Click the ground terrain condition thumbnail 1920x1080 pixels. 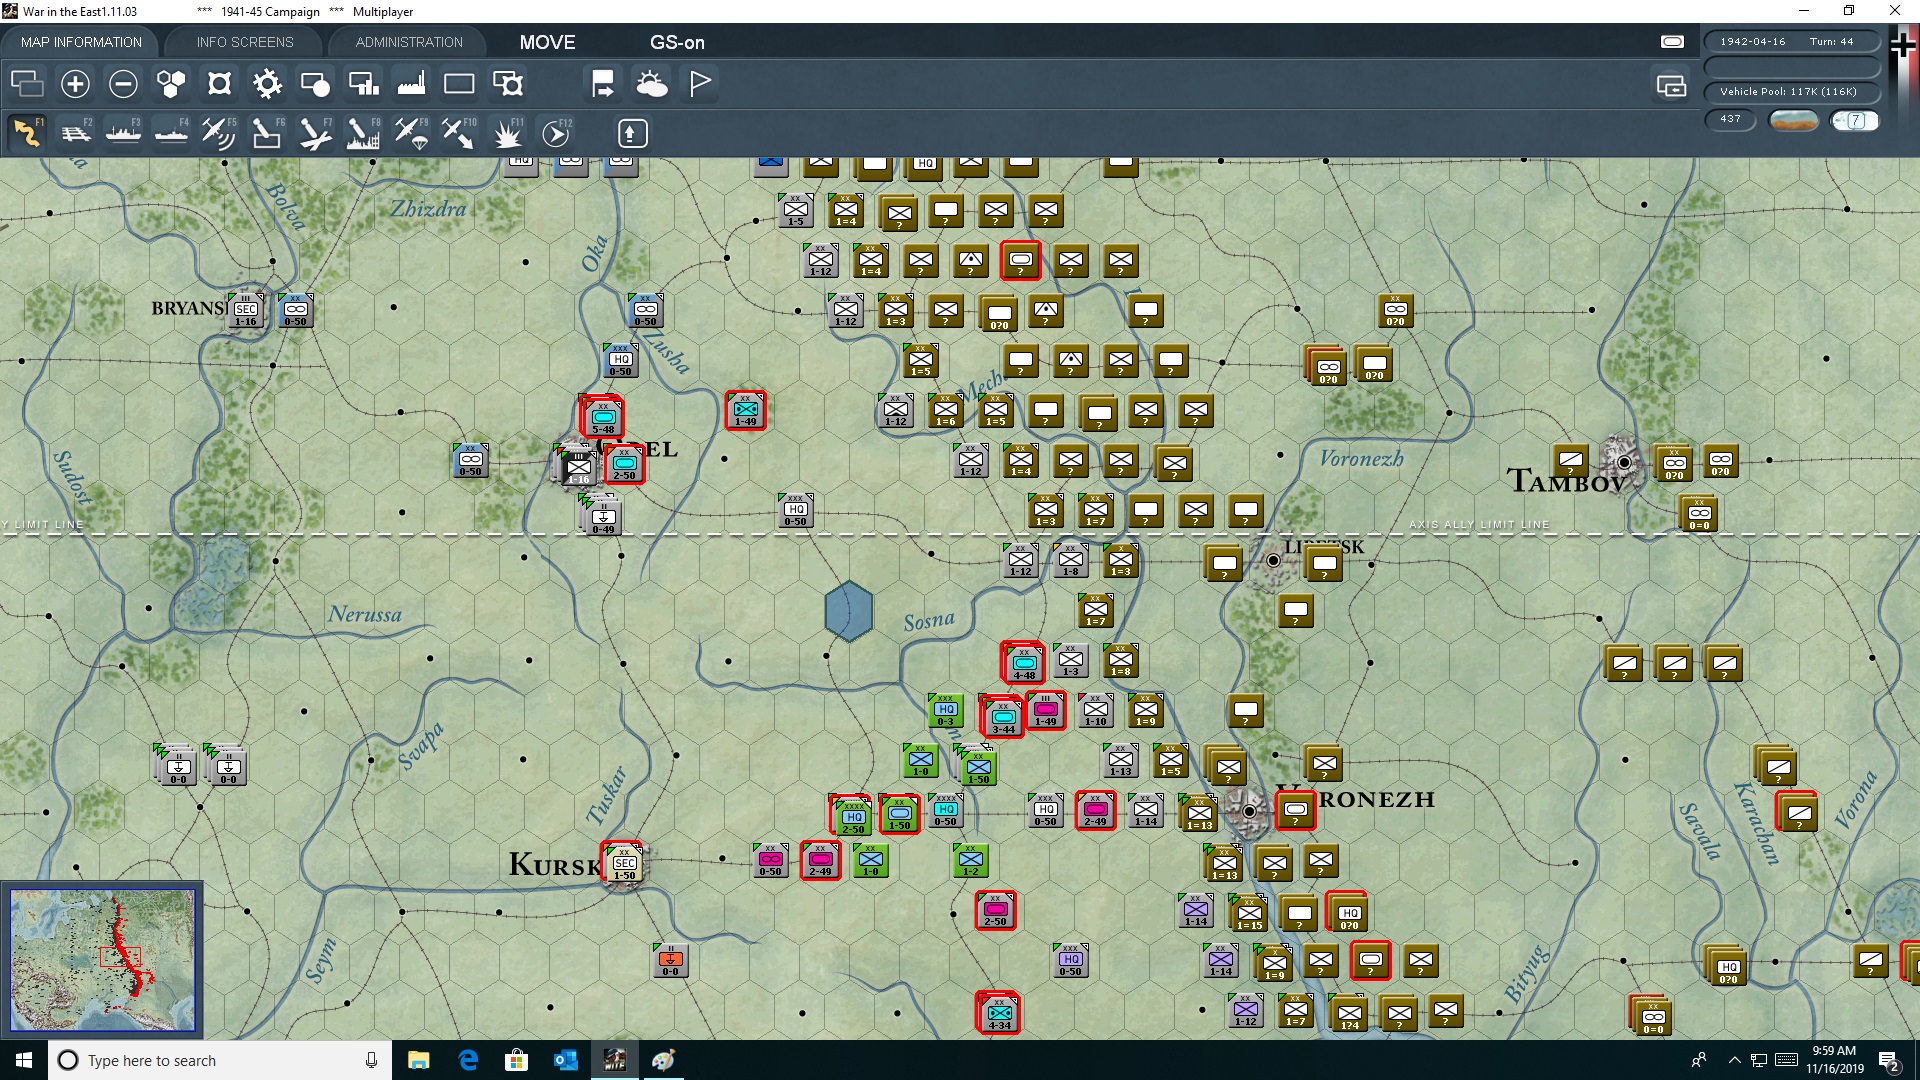tap(1793, 120)
